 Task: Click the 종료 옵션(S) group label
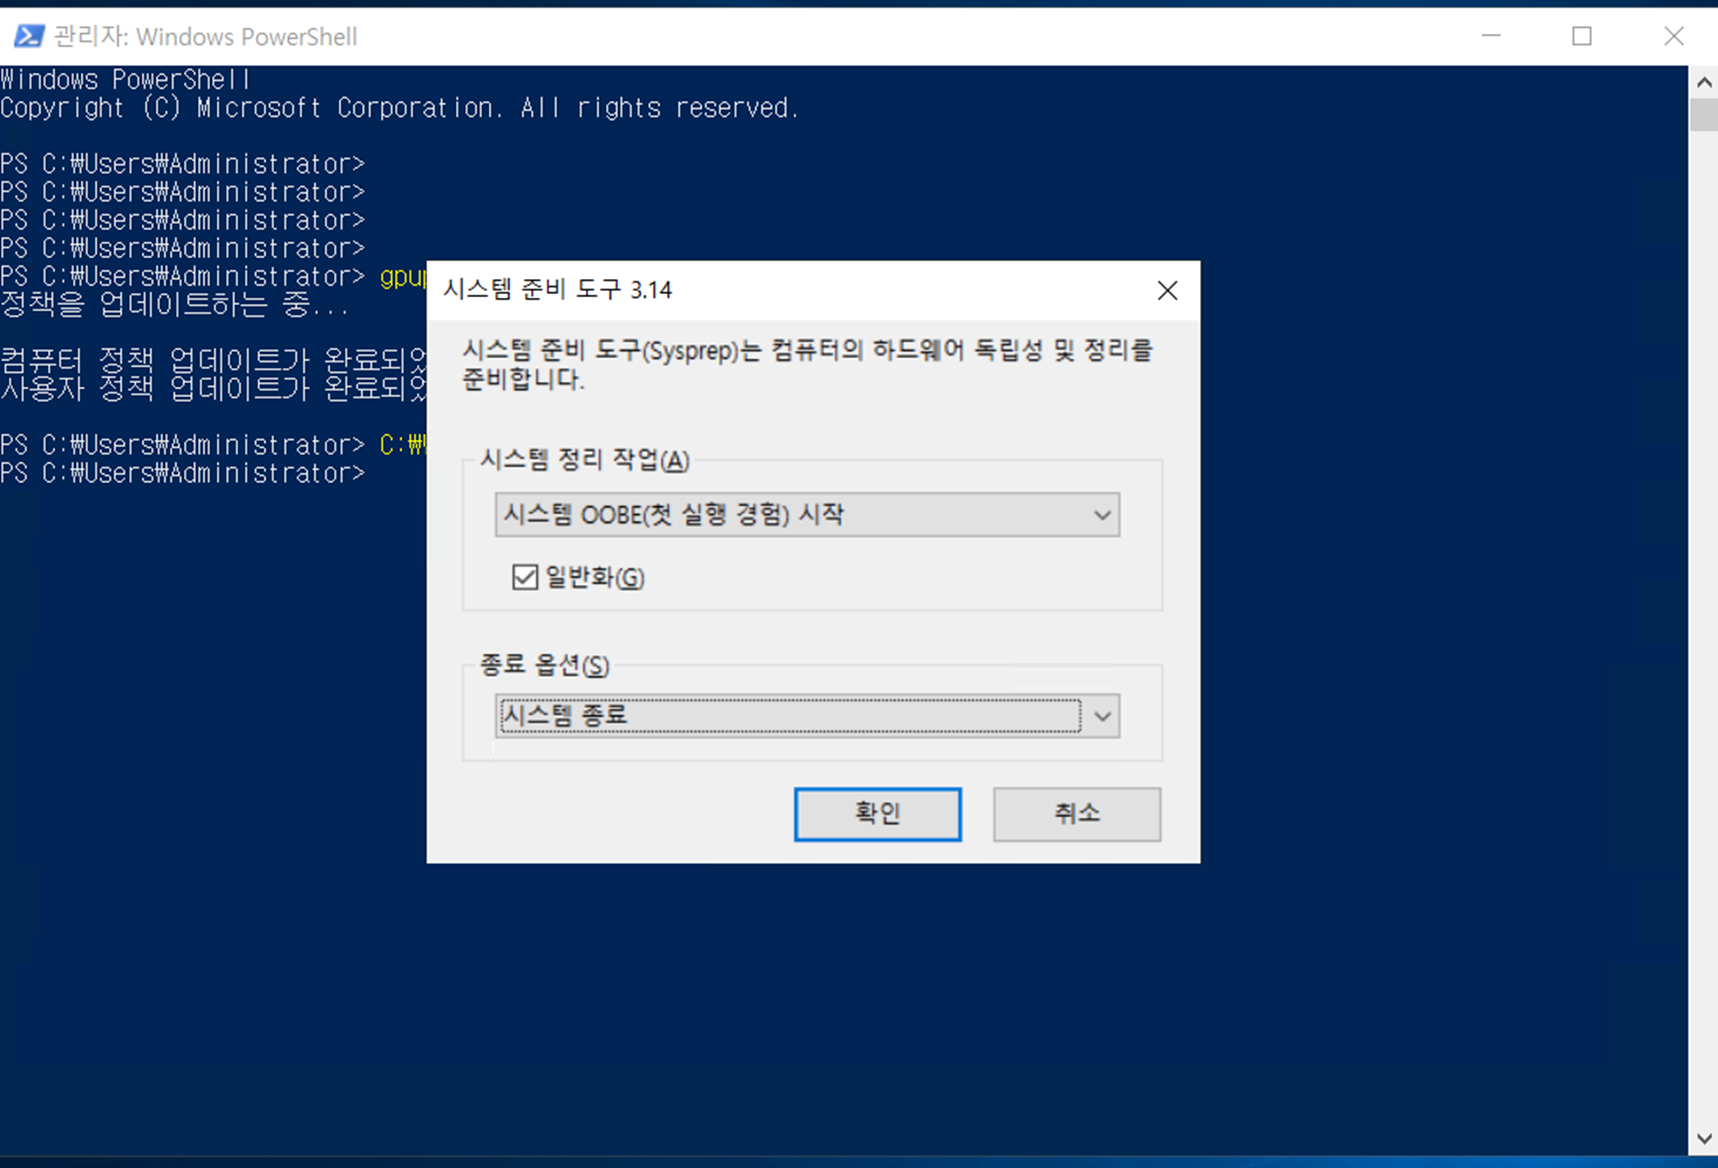[x=545, y=665]
